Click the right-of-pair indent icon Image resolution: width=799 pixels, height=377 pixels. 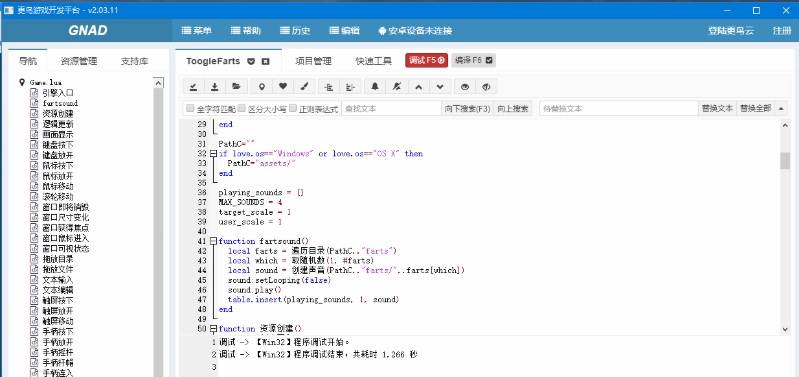pos(351,87)
